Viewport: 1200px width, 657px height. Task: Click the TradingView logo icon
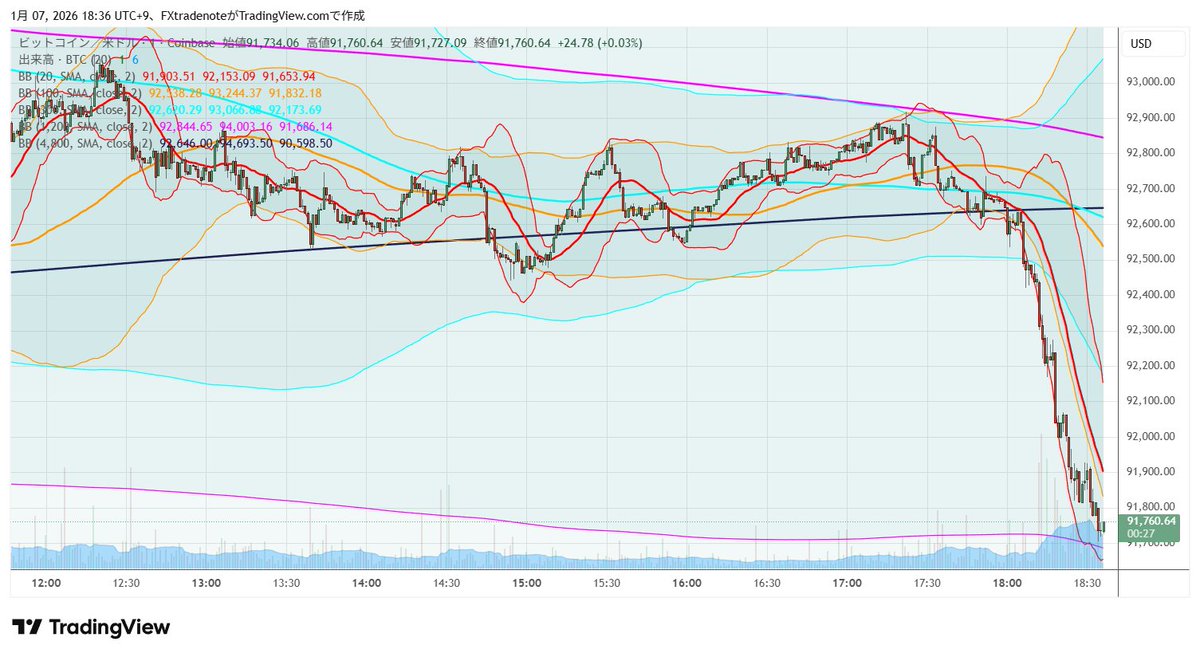pos(26,627)
